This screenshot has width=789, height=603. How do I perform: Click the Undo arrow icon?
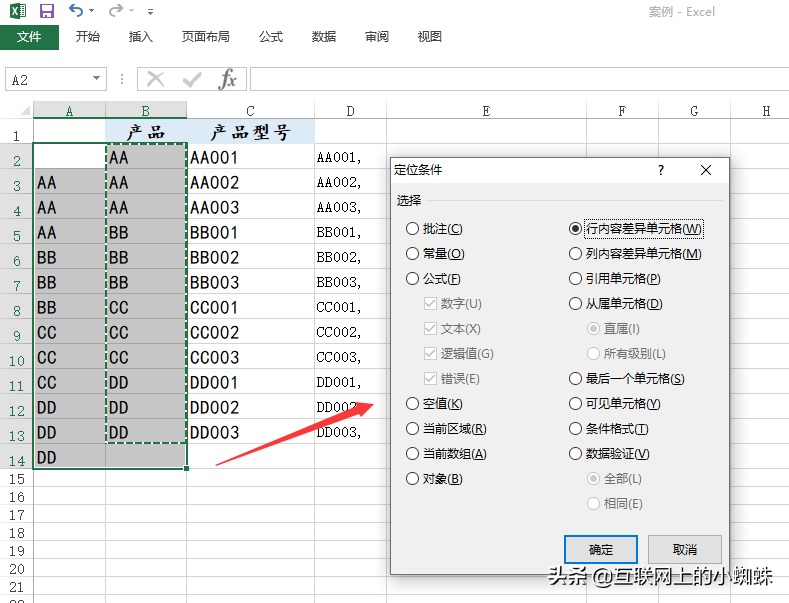(76, 11)
